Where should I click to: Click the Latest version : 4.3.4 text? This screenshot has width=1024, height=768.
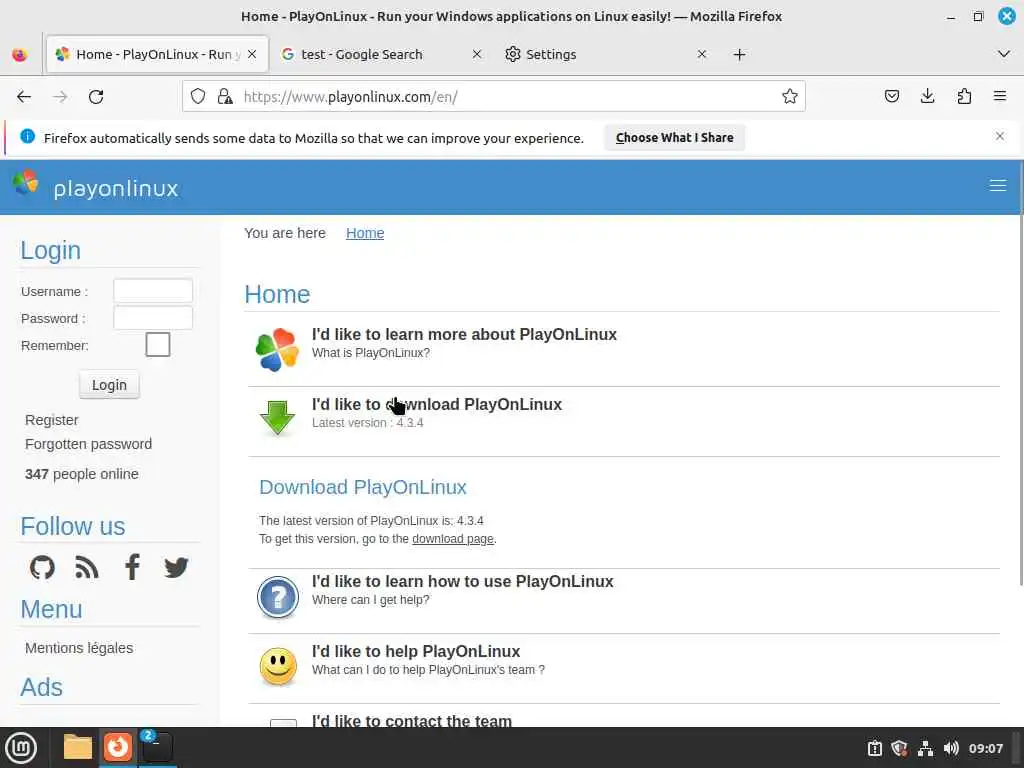[x=368, y=423]
